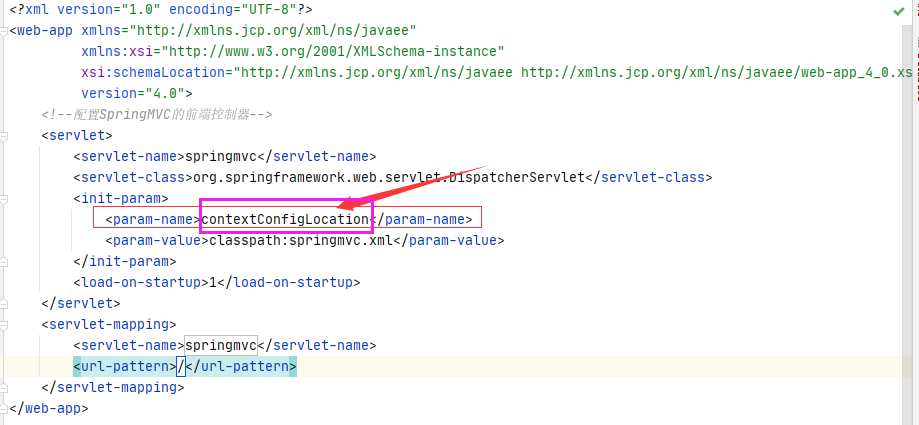Click fold marker at closing servlet-mapping tag
The width and height of the screenshot is (919, 425).
4,388
